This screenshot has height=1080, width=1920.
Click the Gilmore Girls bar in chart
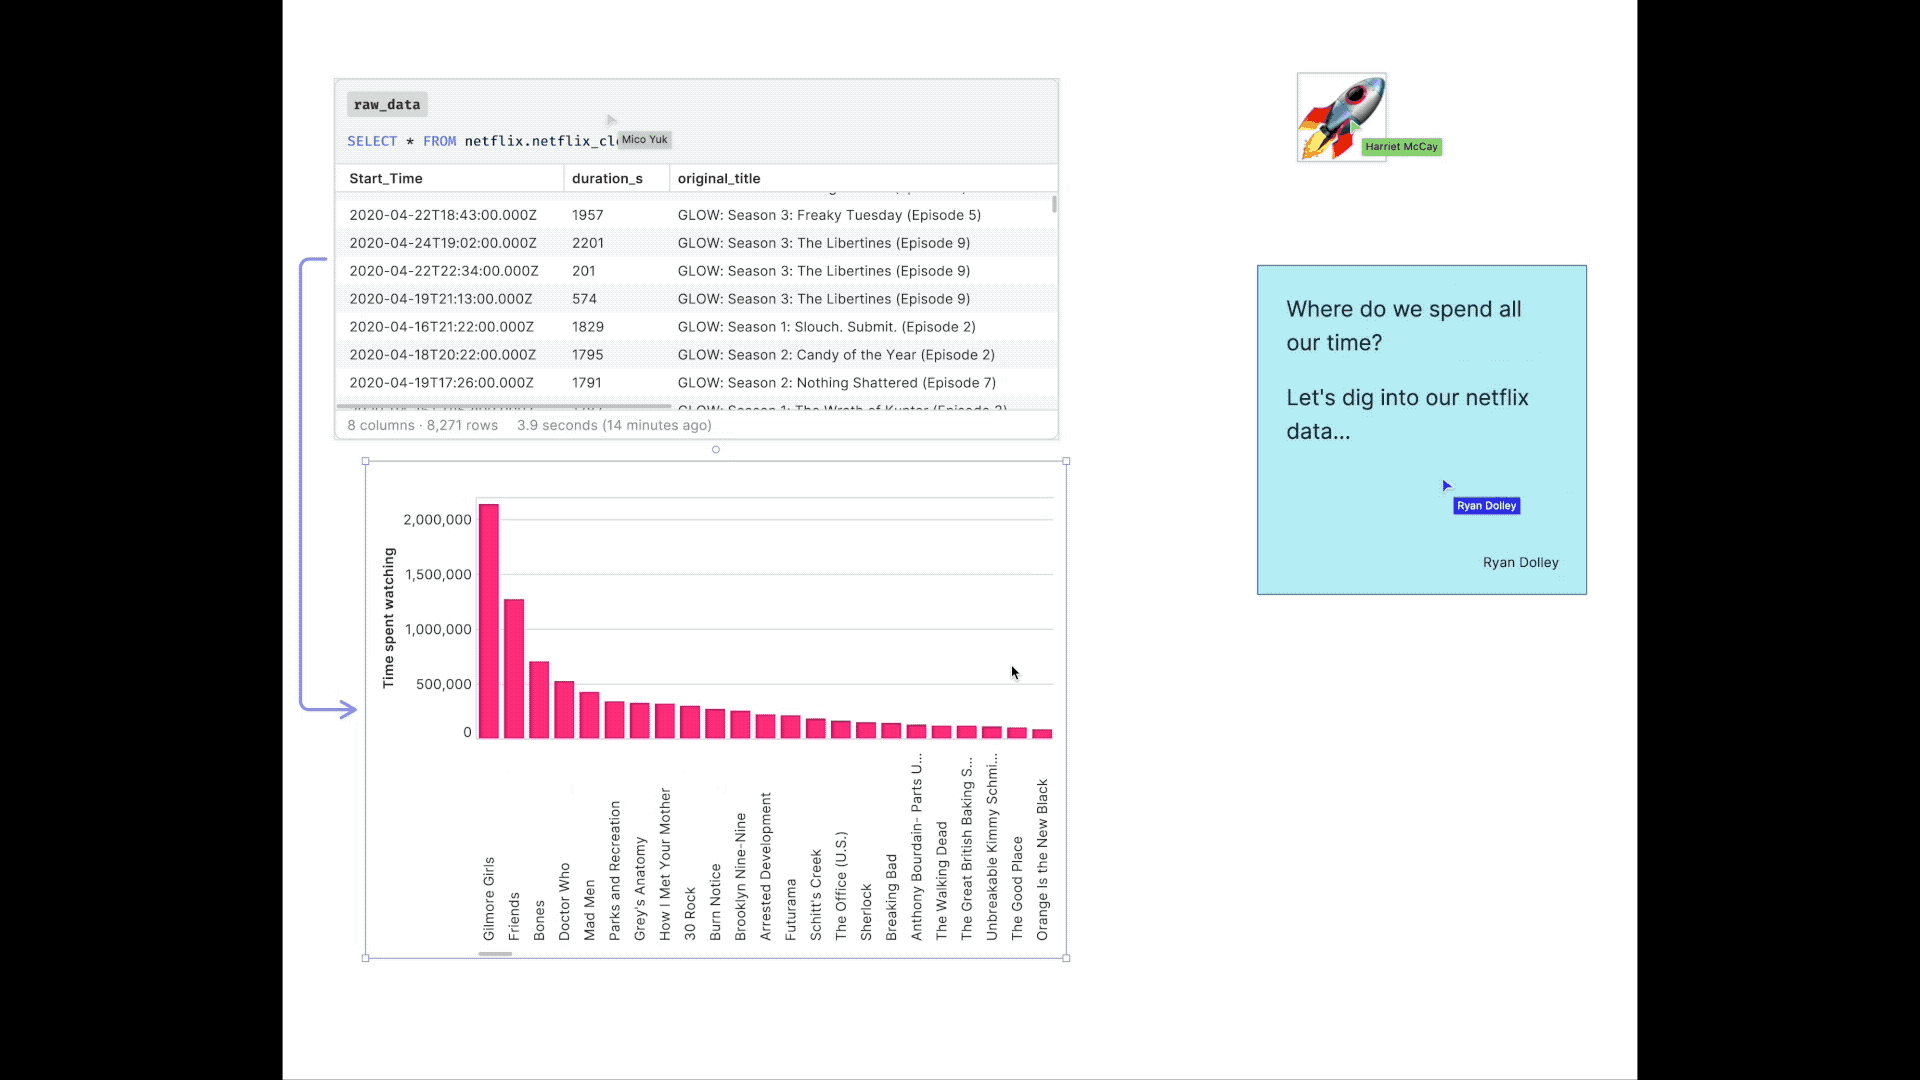point(489,620)
